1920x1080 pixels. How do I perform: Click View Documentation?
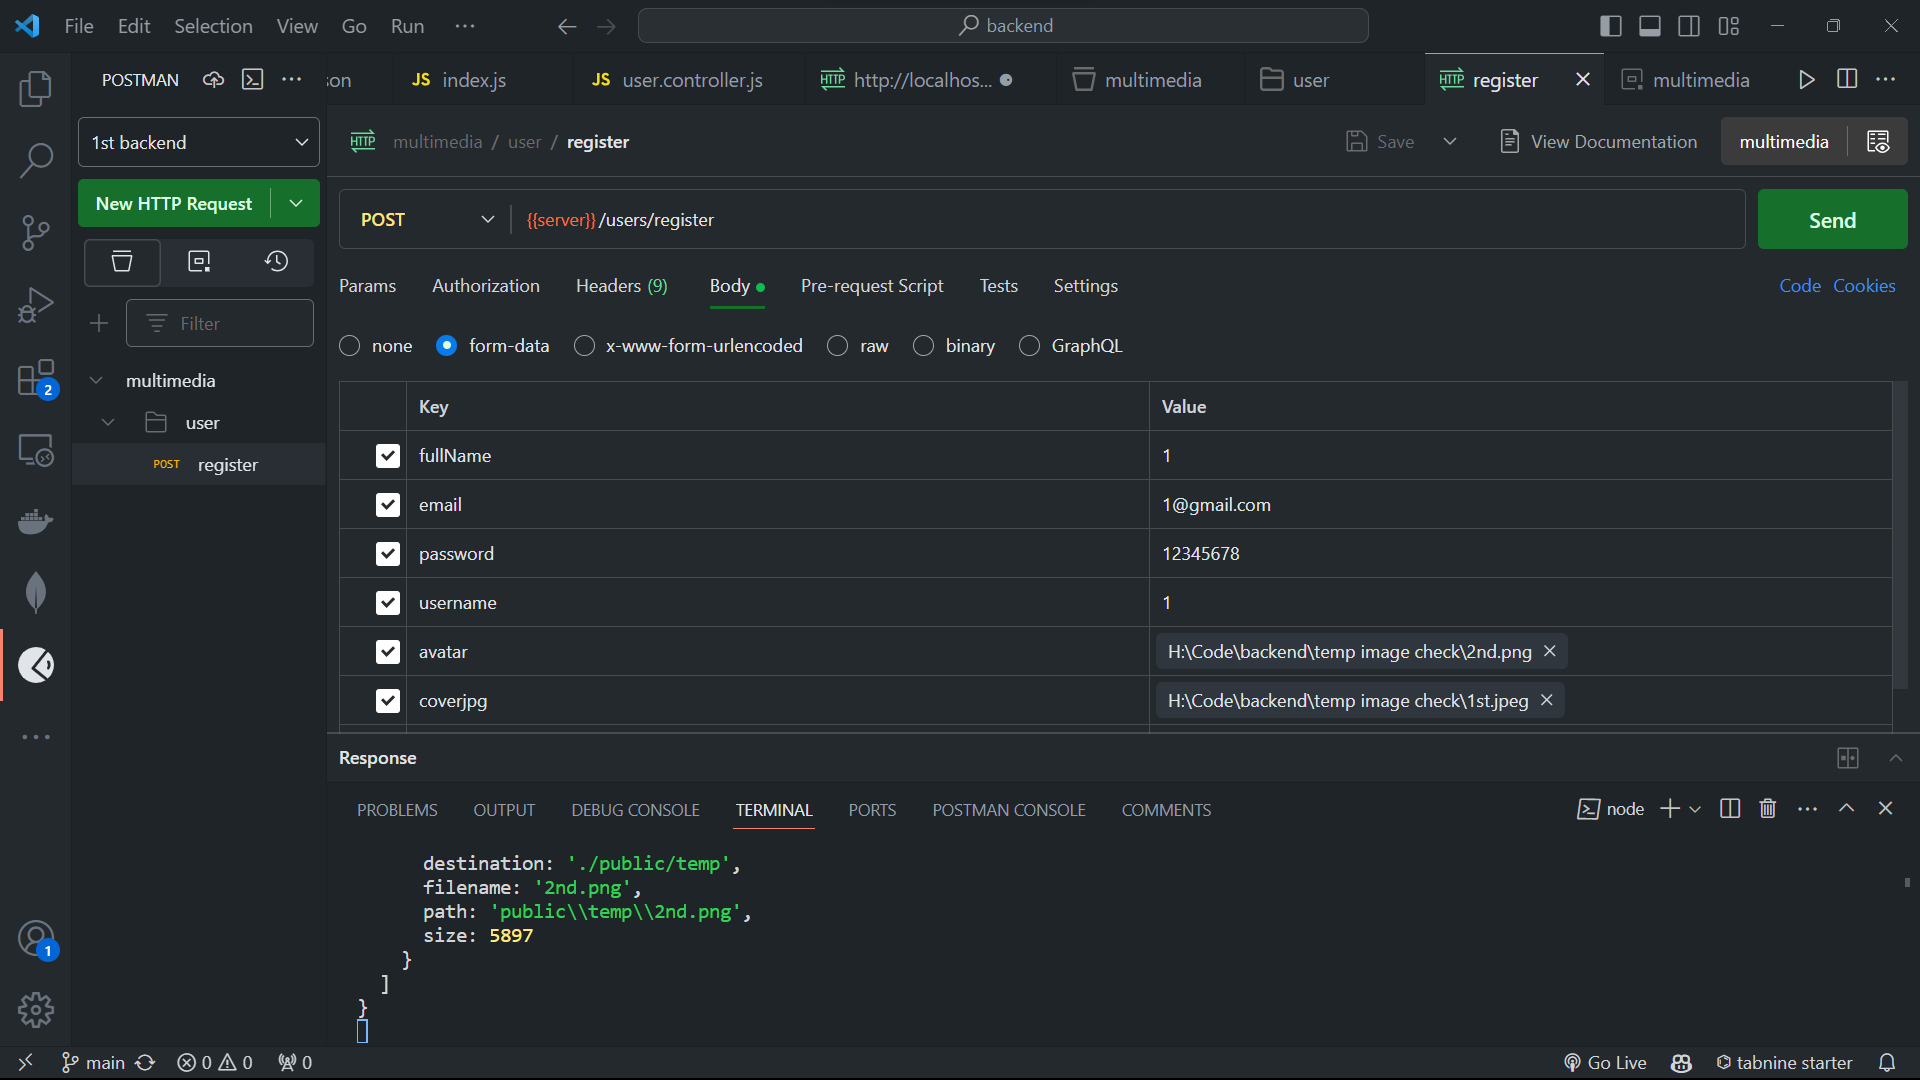[x=1599, y=142]
